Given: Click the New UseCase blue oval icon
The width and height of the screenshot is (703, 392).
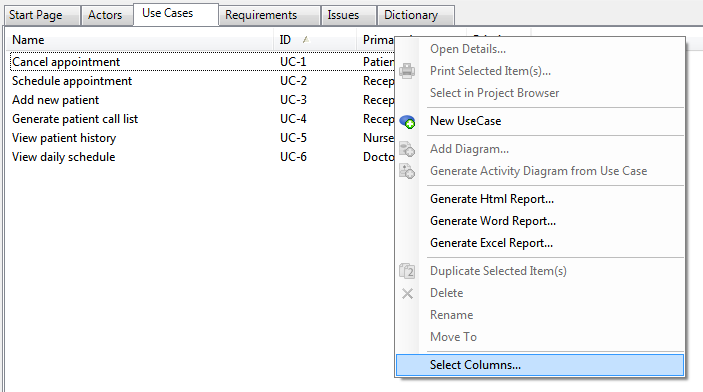Looking at the screenshot, I should 407,121.
